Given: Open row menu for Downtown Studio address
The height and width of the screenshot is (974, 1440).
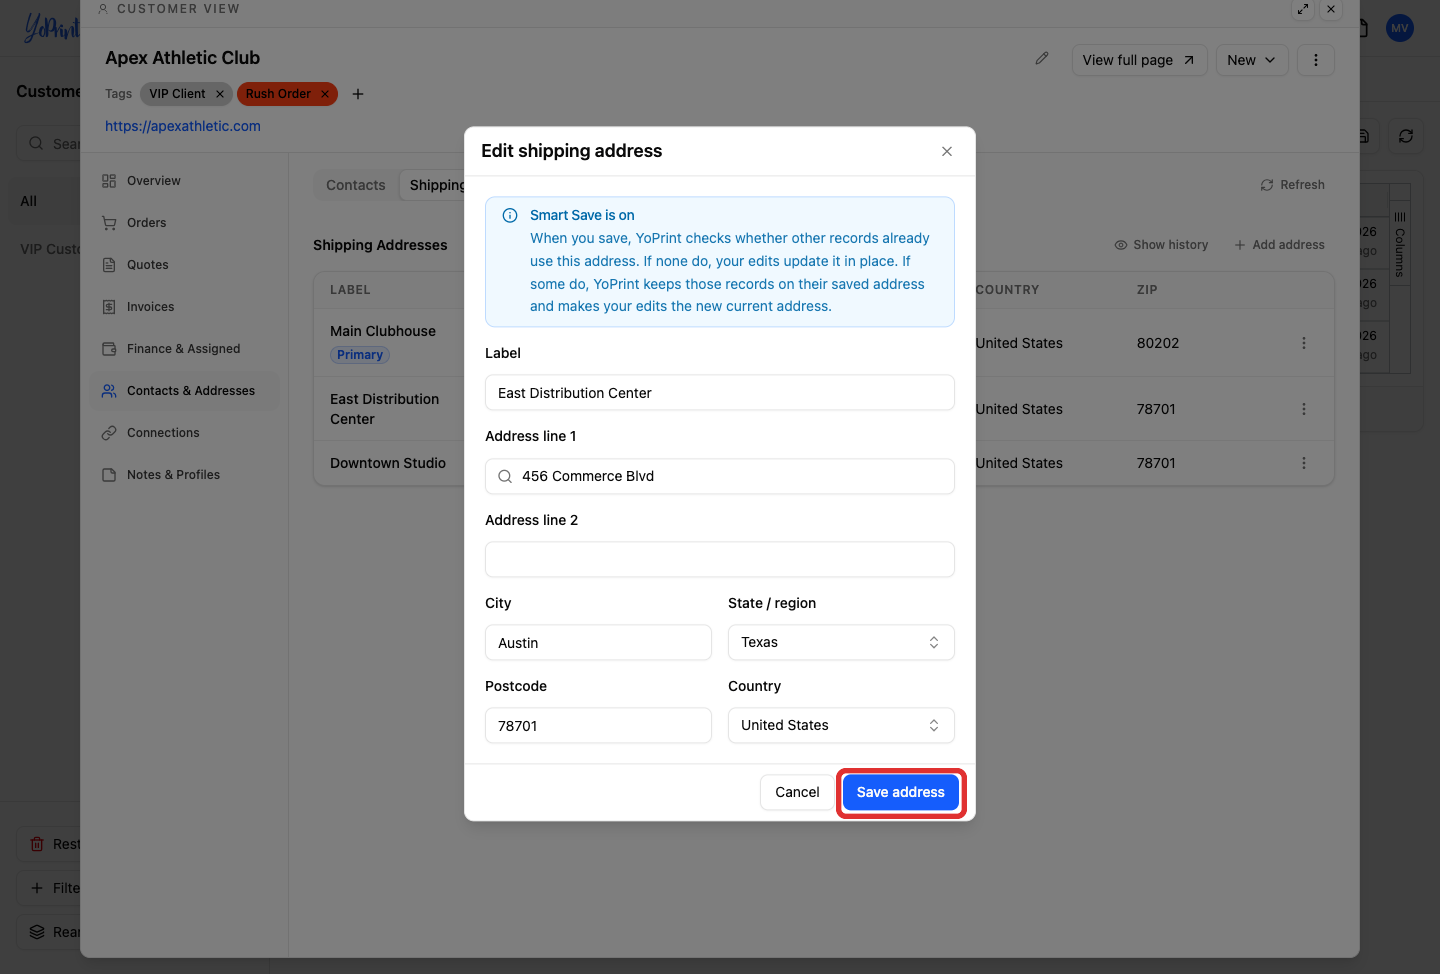Looking at the screenshot, I should point(1304,463).
